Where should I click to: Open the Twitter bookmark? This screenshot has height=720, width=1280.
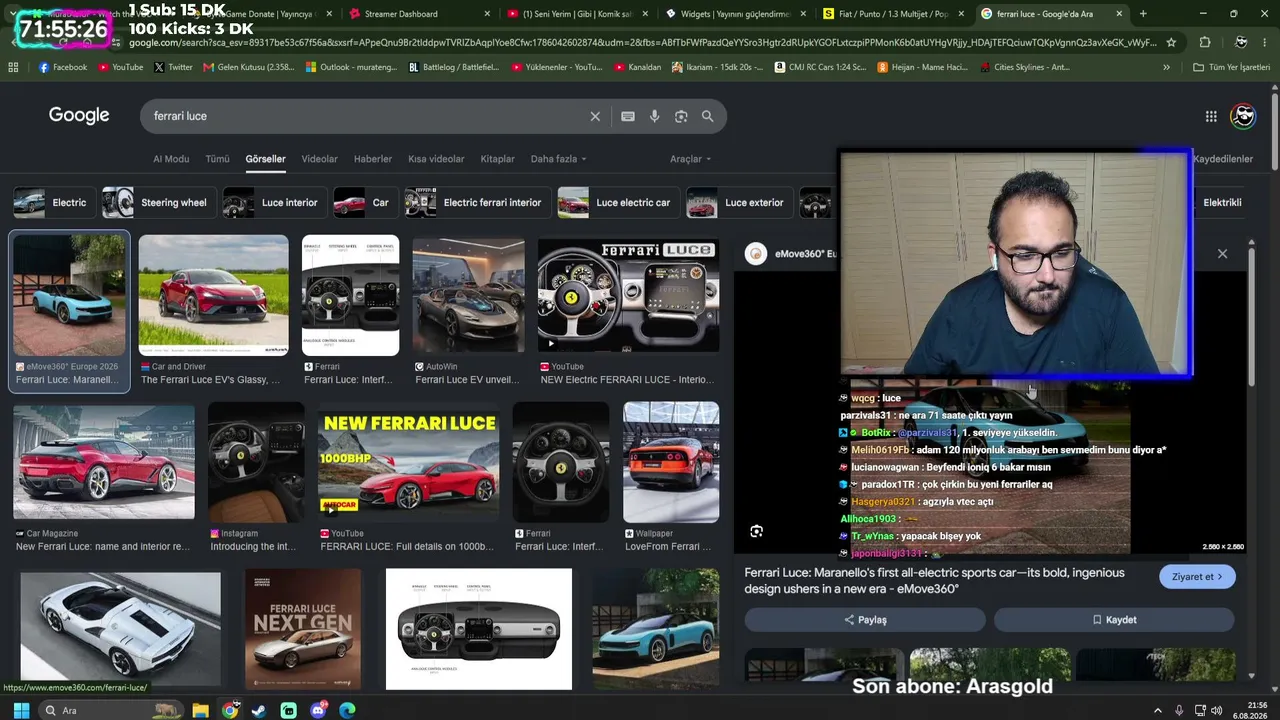click(x=173, y=67)
